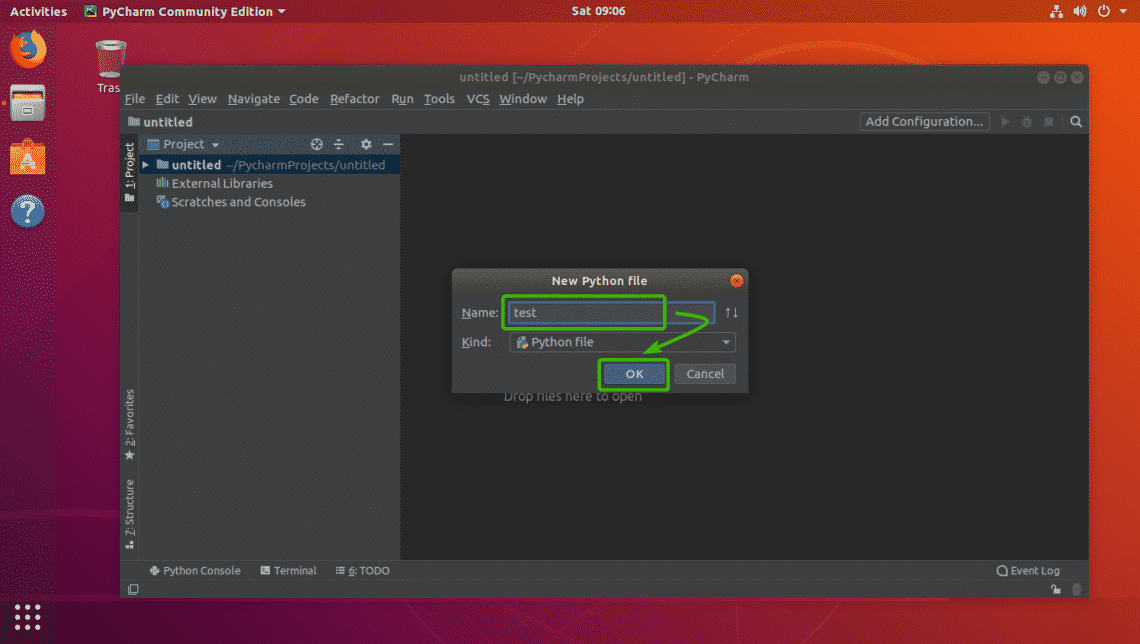The width and height of the screenshot is (1140, 644).
Task: Open the Code menu
Action: [x=303, y=99]
